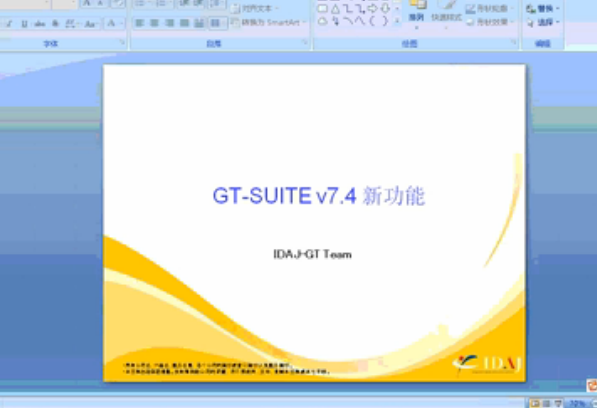The height and width of the screenshot is (408, 597).
Task: Open the Quick Styles (快速样式) gallery
Action: point(446,14)
